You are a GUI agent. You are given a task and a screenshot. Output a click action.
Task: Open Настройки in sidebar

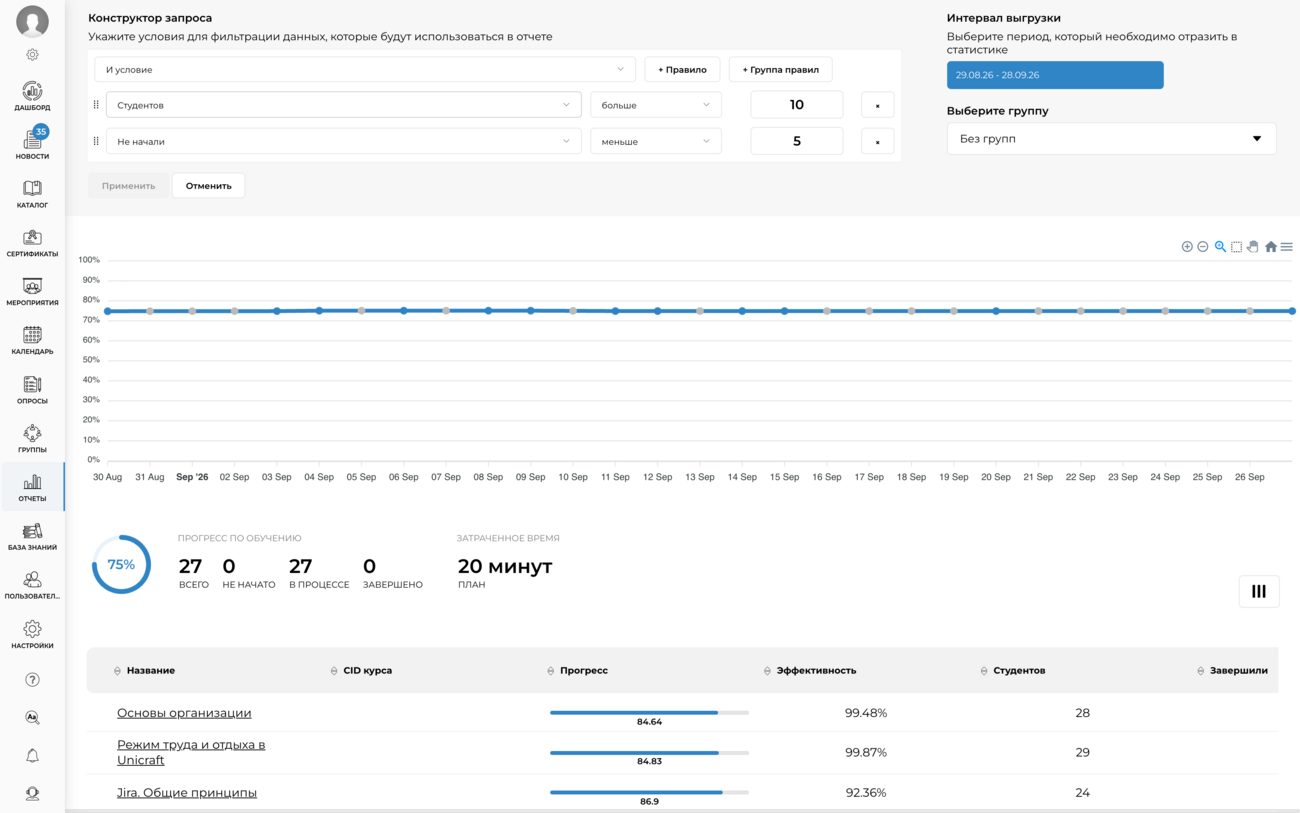click(32, 635)
